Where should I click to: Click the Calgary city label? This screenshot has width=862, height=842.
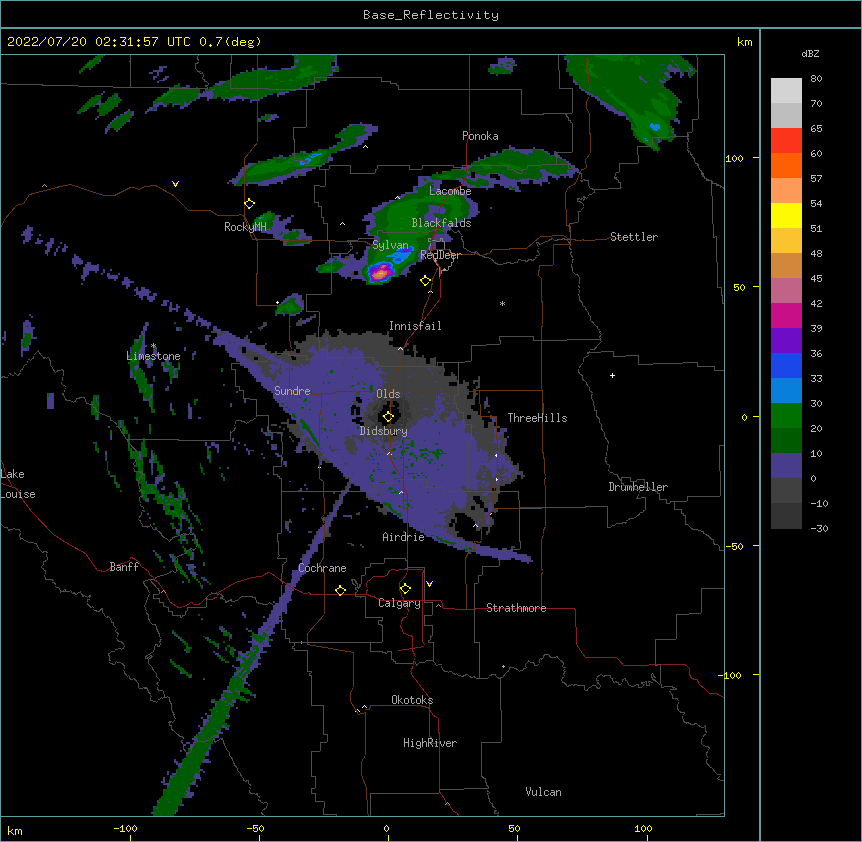click(399, 603)
